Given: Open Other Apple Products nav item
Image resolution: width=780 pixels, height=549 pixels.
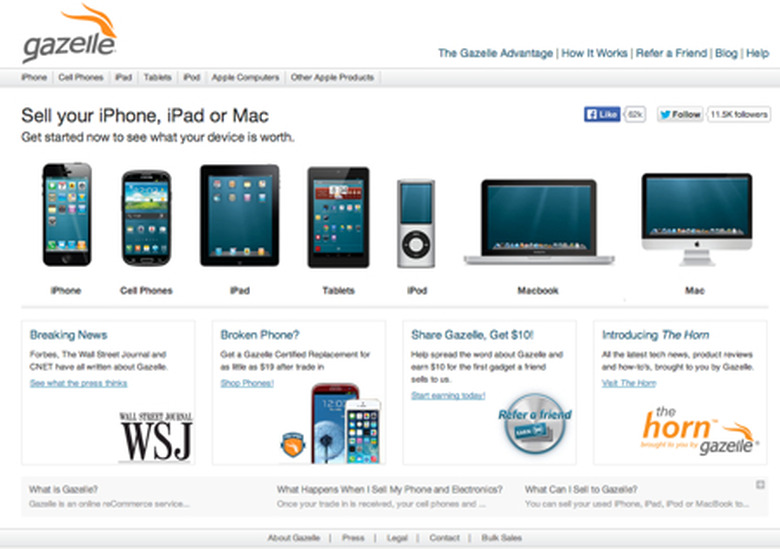Looking at the screenshot, I should [x=332, y=78].
